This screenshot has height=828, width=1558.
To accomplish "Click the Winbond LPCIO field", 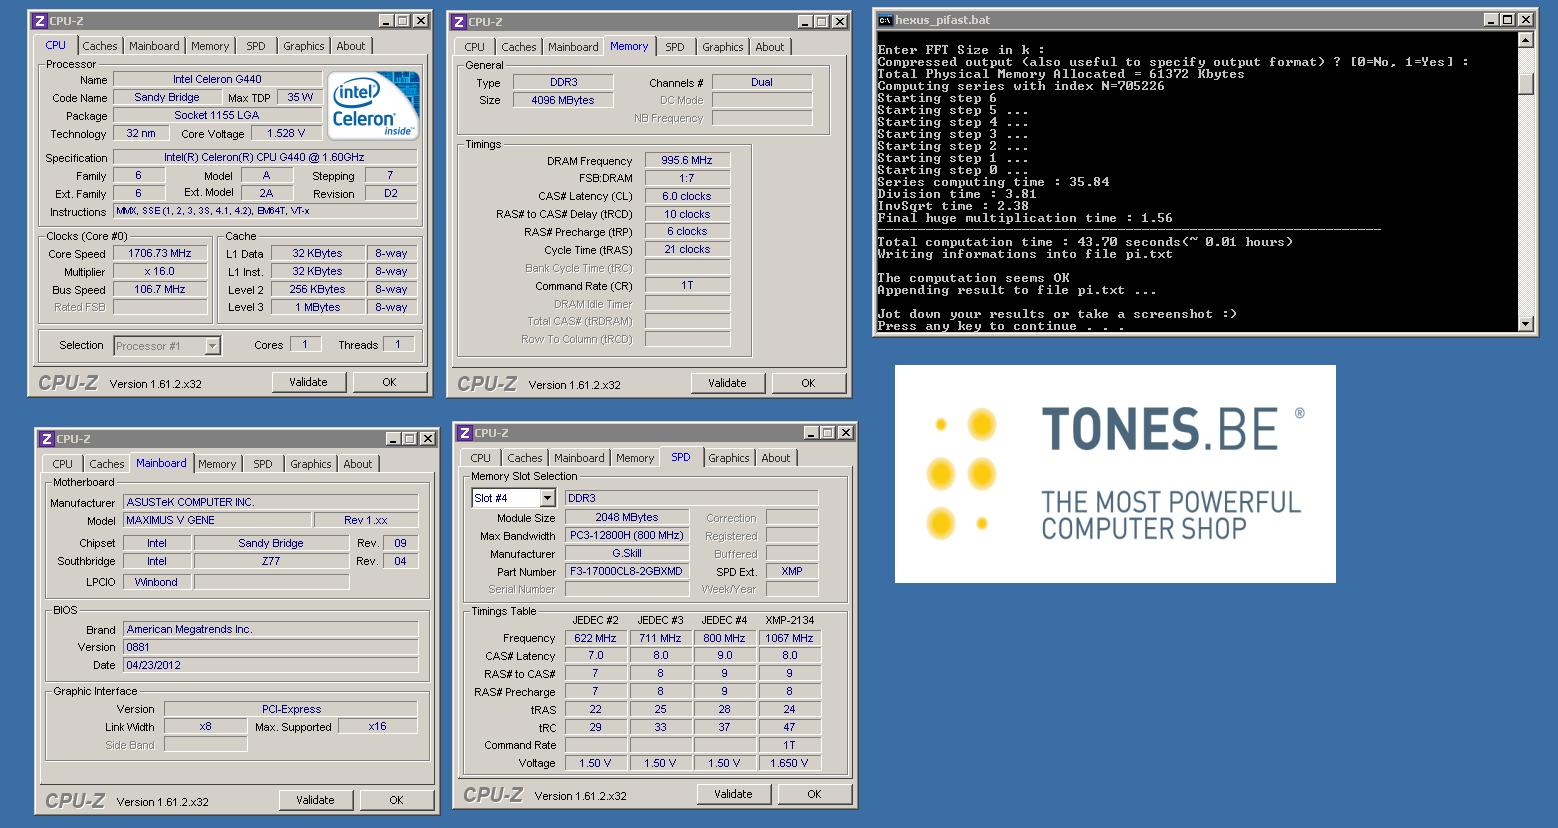I will 156,582.
